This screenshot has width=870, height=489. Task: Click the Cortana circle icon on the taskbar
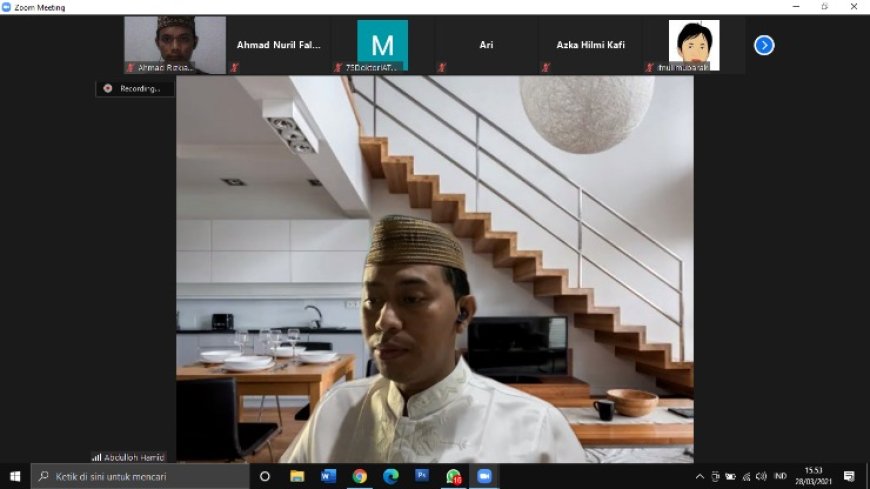click(x=265, y=476)
